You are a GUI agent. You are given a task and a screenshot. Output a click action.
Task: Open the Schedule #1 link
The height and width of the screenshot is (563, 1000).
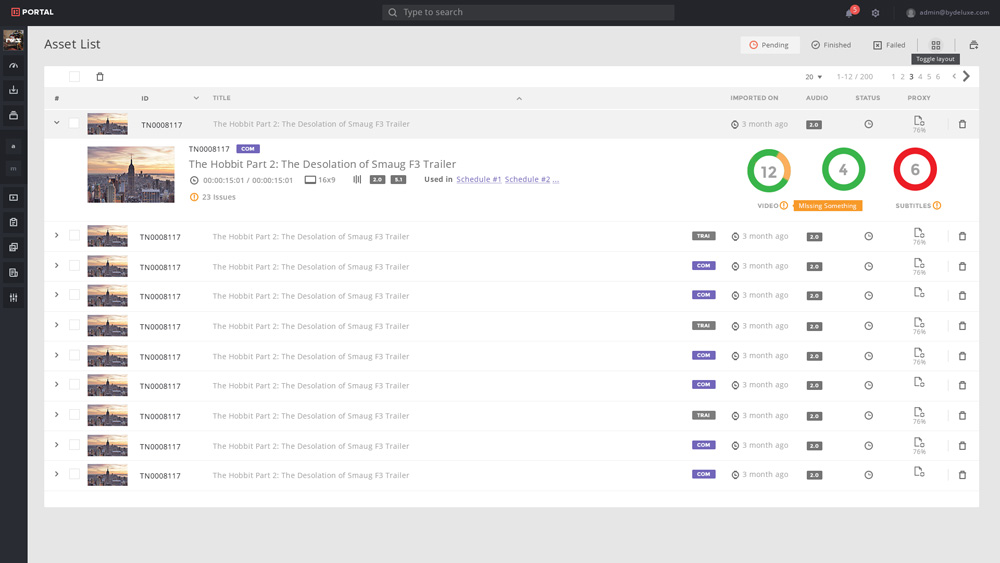coord(478,180)
